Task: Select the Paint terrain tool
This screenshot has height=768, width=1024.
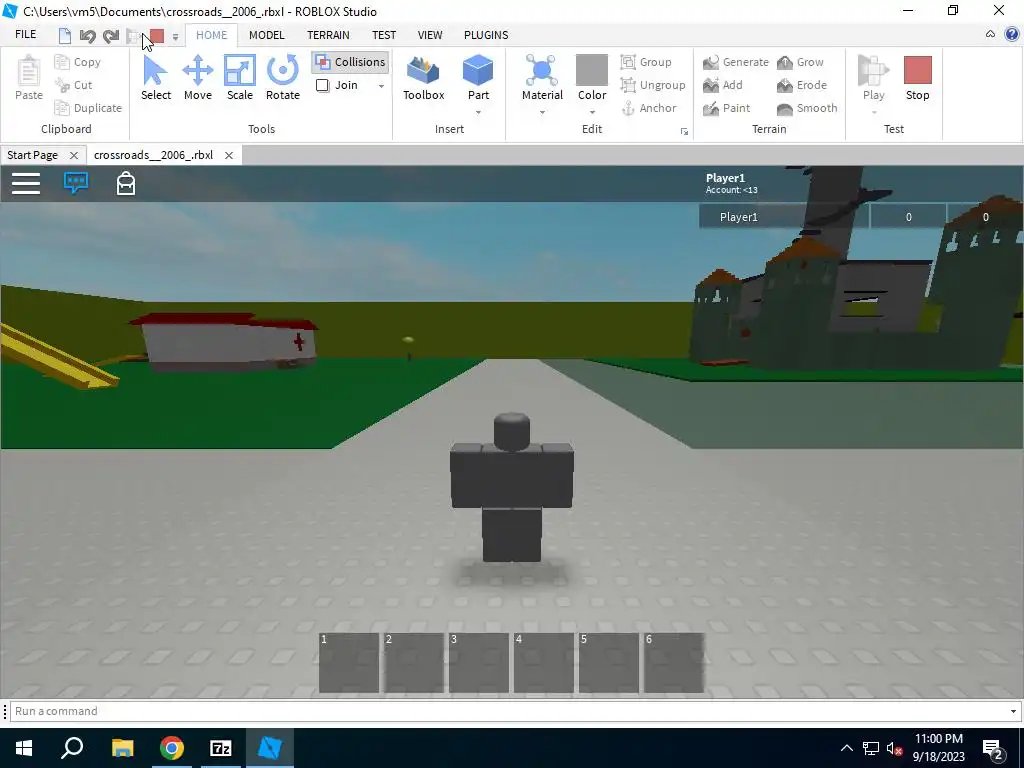Action: [727, 108]
